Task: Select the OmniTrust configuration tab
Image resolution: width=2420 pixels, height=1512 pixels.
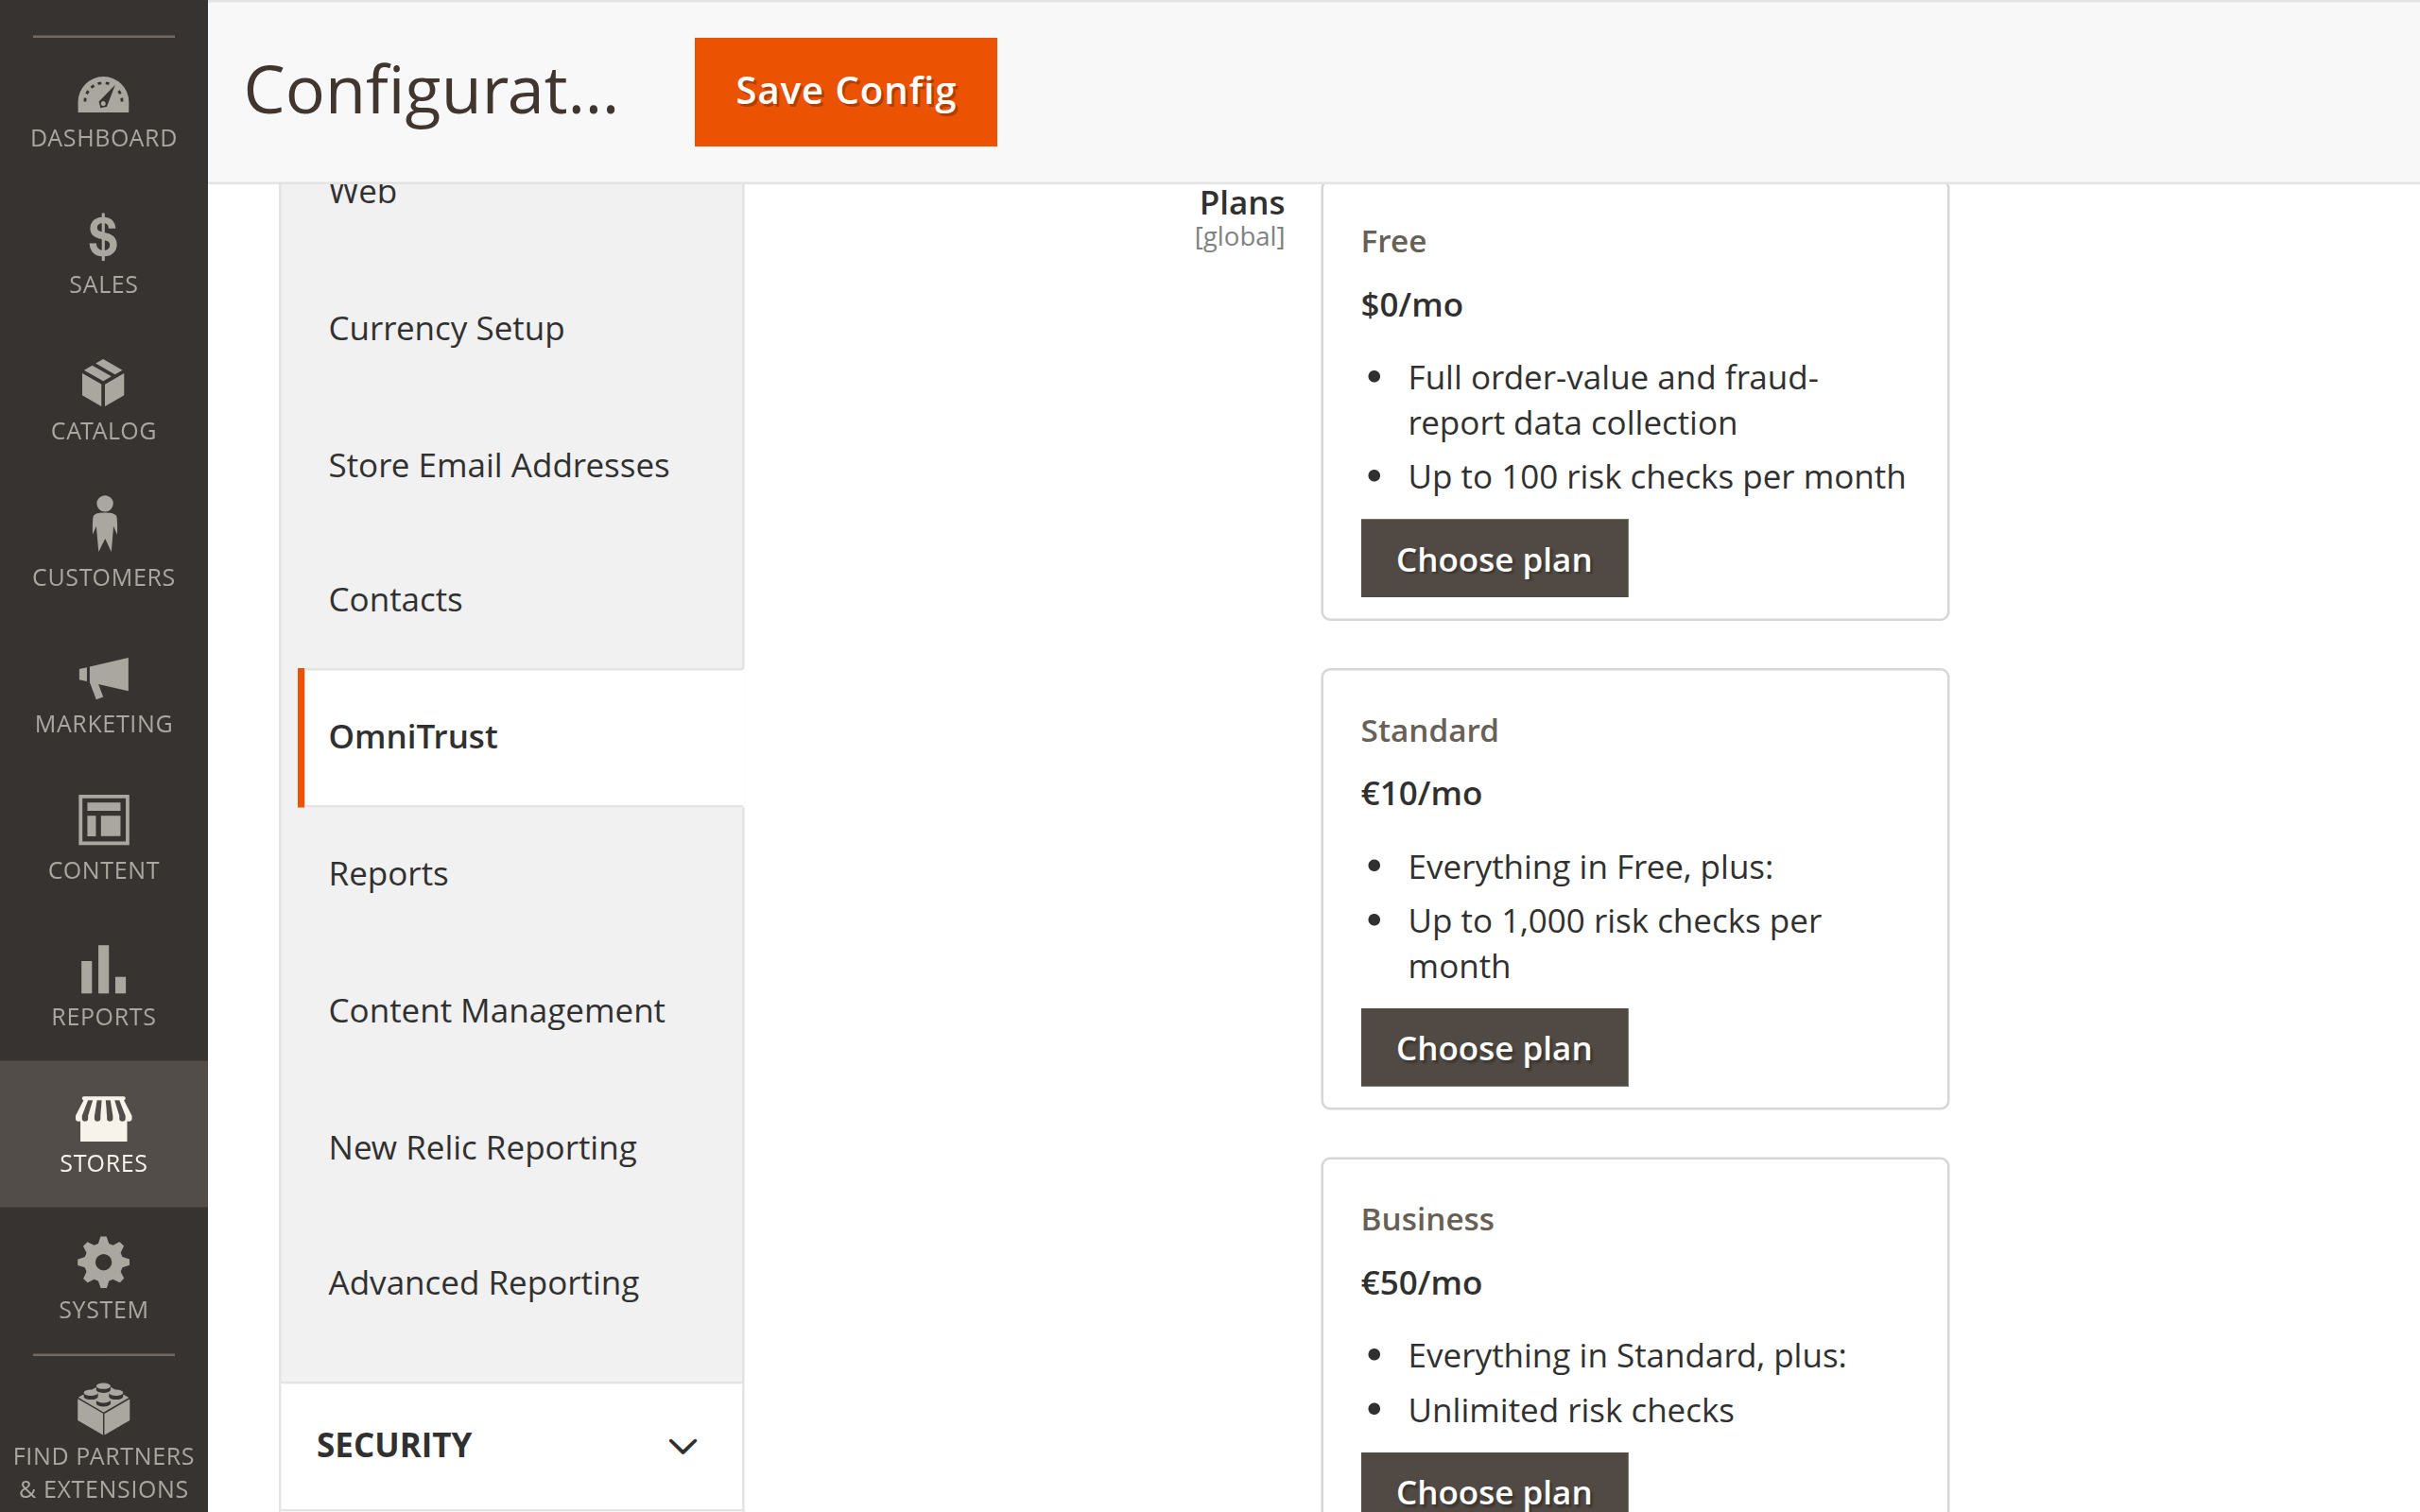Action: click(521, 737)
